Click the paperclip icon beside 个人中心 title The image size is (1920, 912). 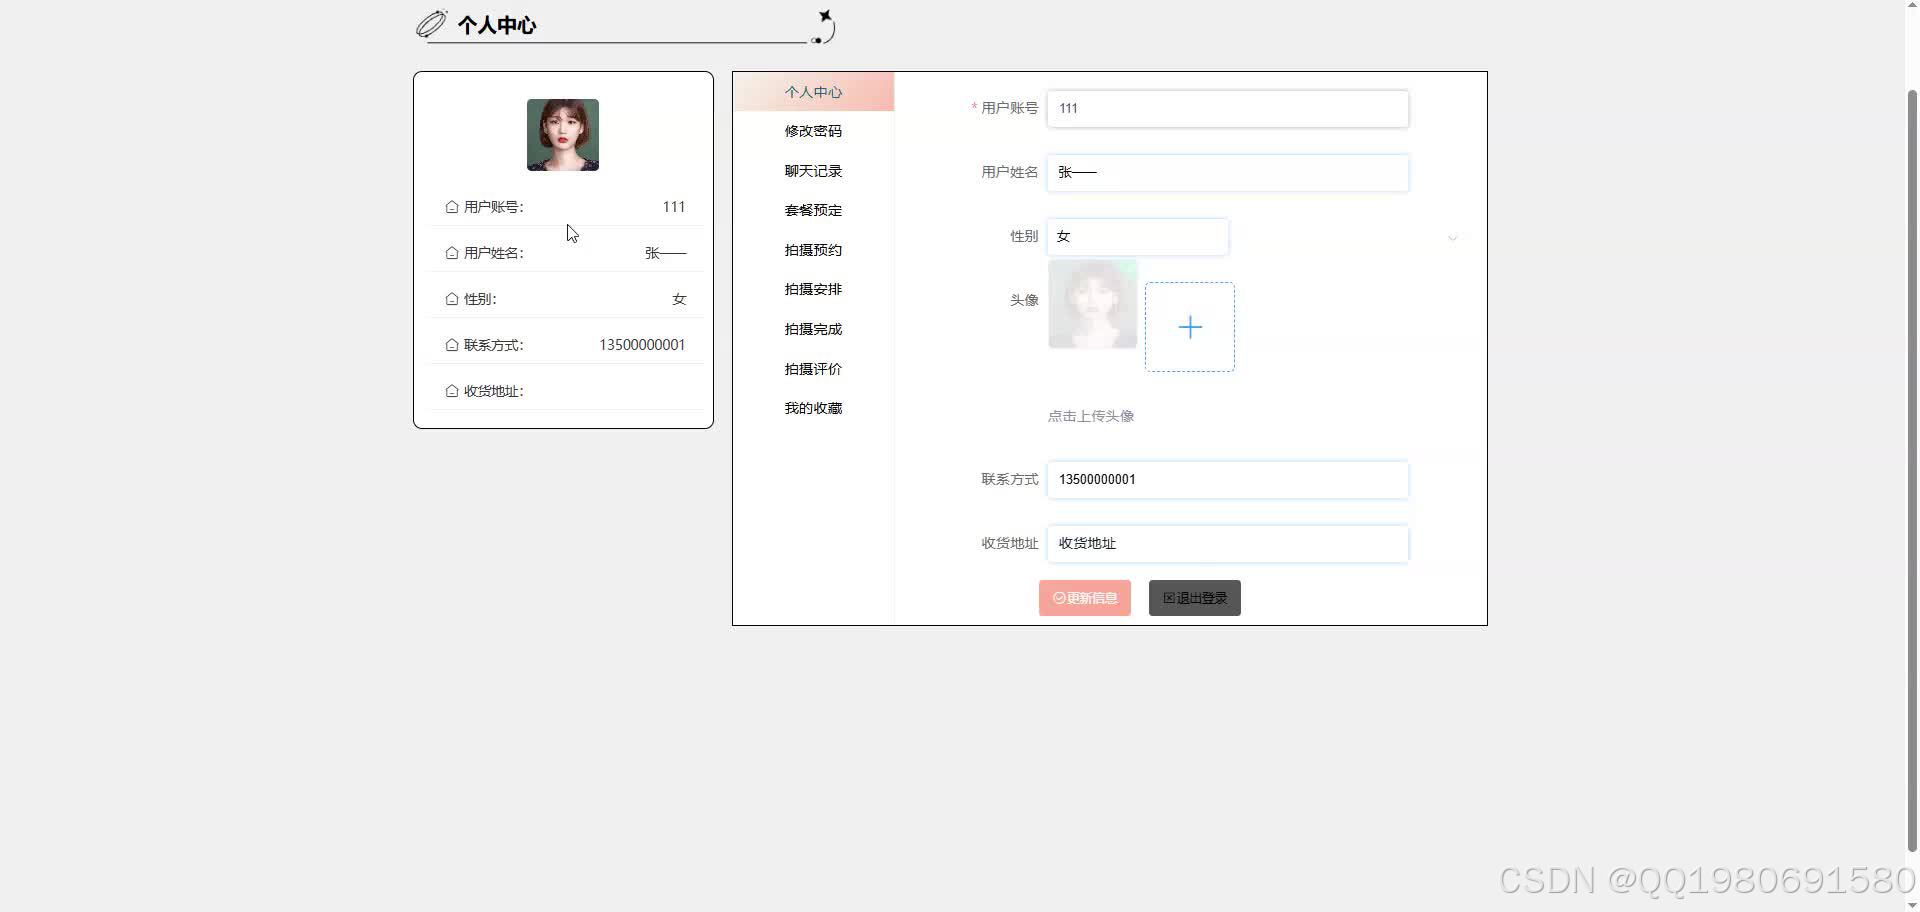click(x=429, y=24)
